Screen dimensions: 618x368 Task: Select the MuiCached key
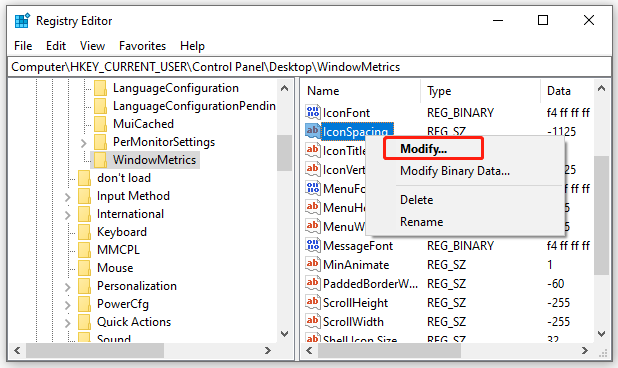(x=143, y=124)
